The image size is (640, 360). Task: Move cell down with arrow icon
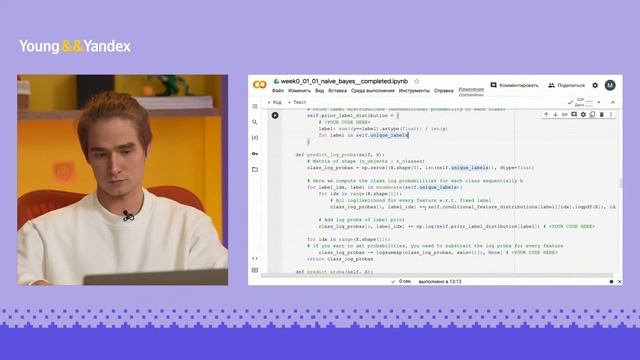556,115
